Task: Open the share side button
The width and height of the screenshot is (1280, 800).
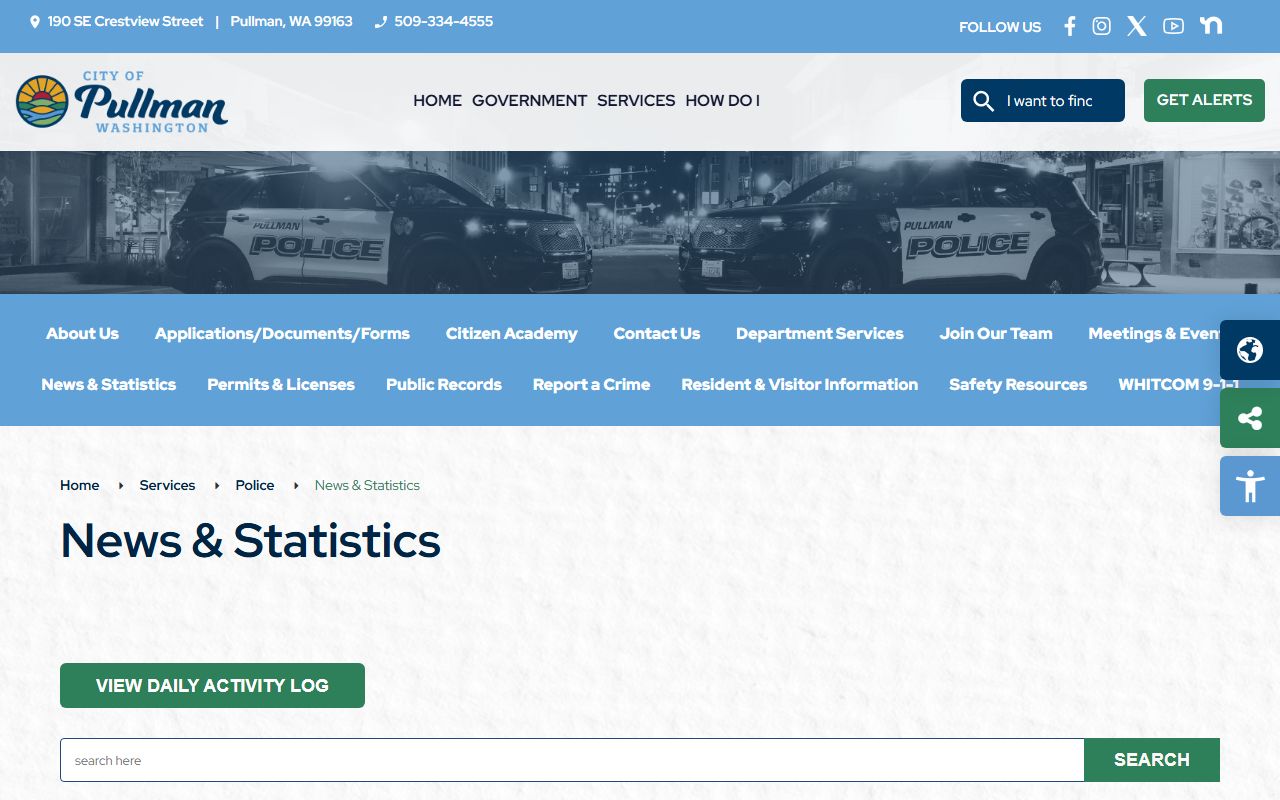Action: coord(1250,418)
